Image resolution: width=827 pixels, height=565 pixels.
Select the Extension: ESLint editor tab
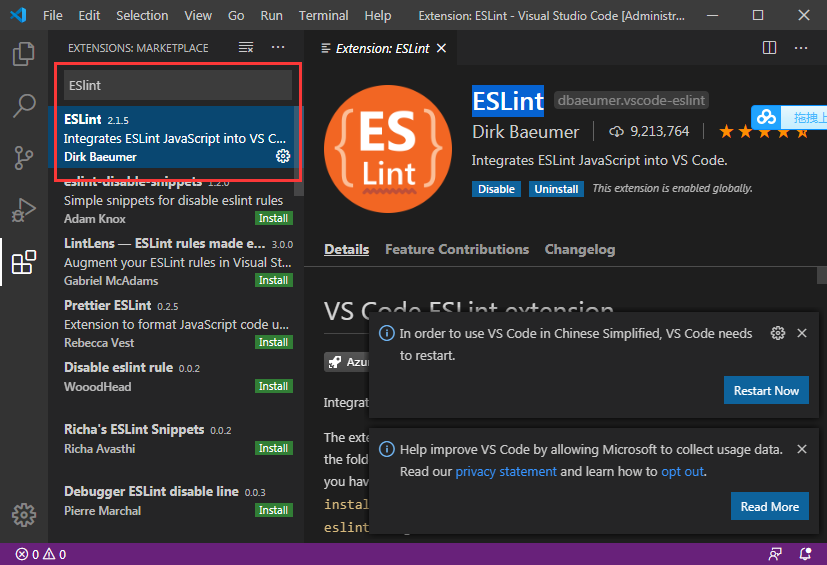pyautogui.click(x=382, y=48)
